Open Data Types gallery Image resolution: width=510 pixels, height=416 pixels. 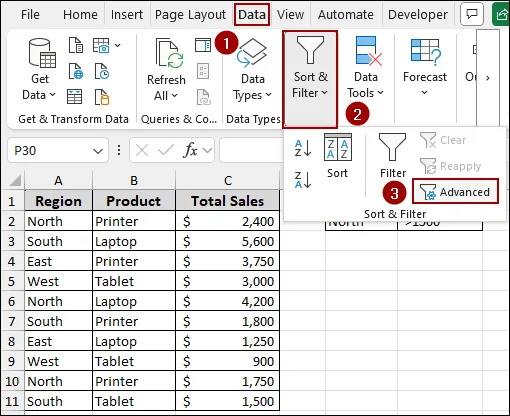tap(252, 70)
